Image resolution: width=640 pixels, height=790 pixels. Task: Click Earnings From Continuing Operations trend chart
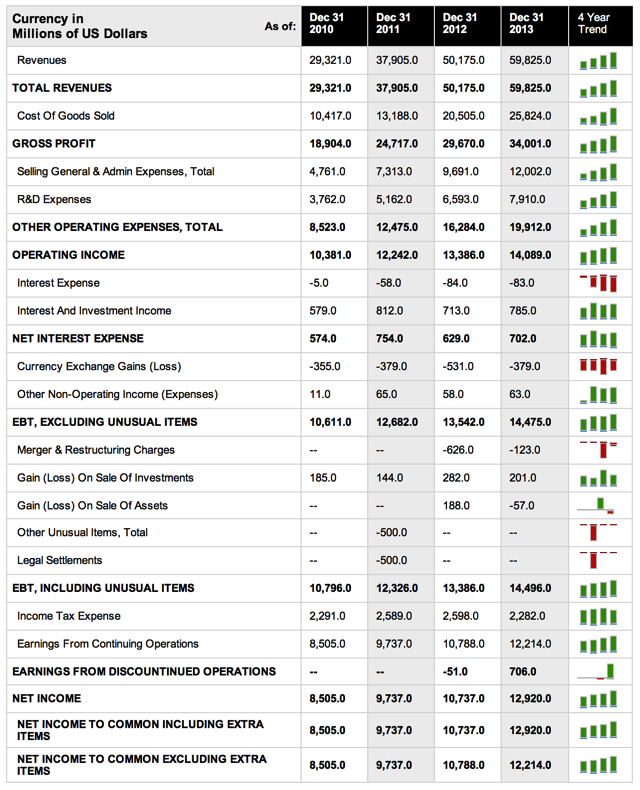click(598, 644)
